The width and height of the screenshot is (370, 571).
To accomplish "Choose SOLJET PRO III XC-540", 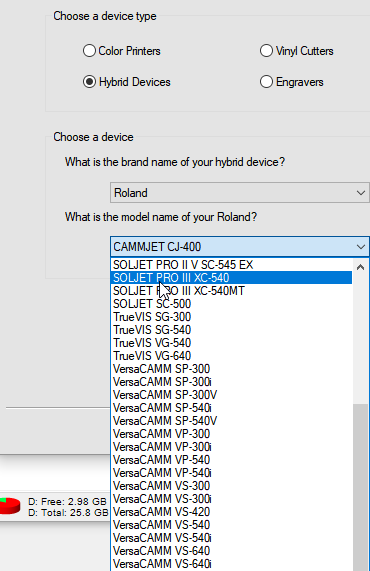I will tap(231, 278).
